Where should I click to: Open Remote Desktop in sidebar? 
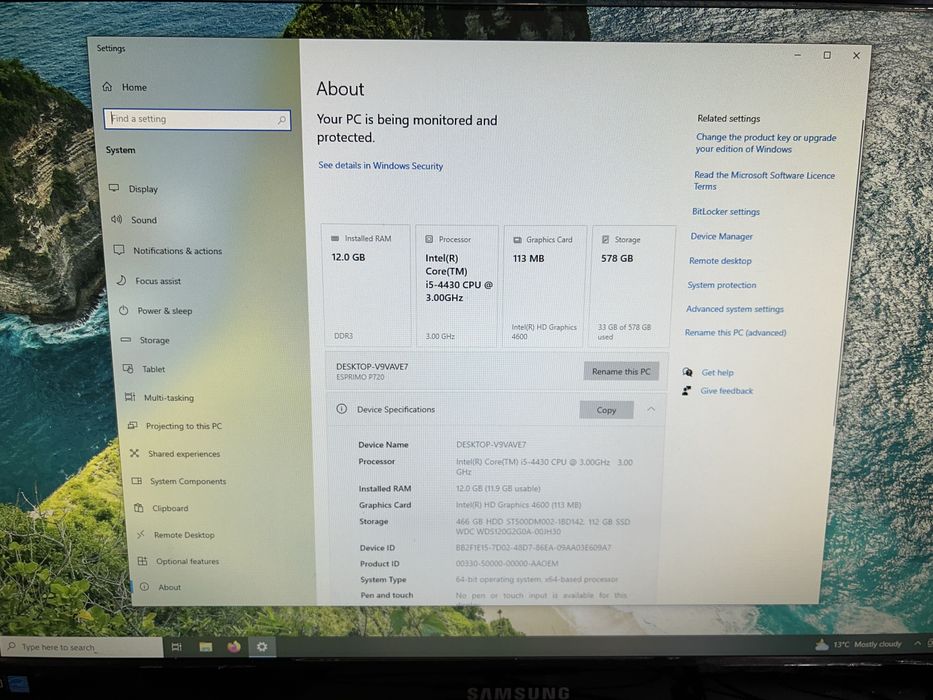point(176,535)
